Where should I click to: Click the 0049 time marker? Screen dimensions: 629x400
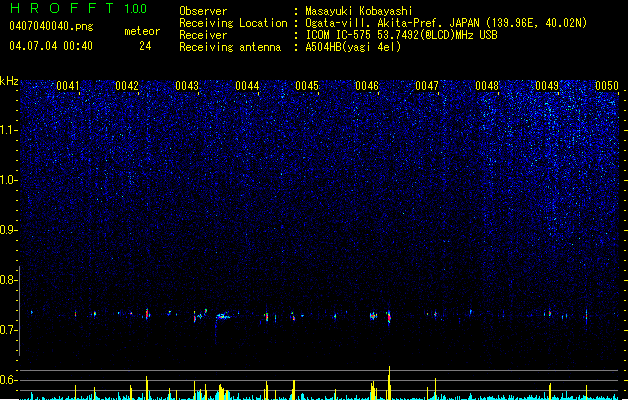point(547,86)
